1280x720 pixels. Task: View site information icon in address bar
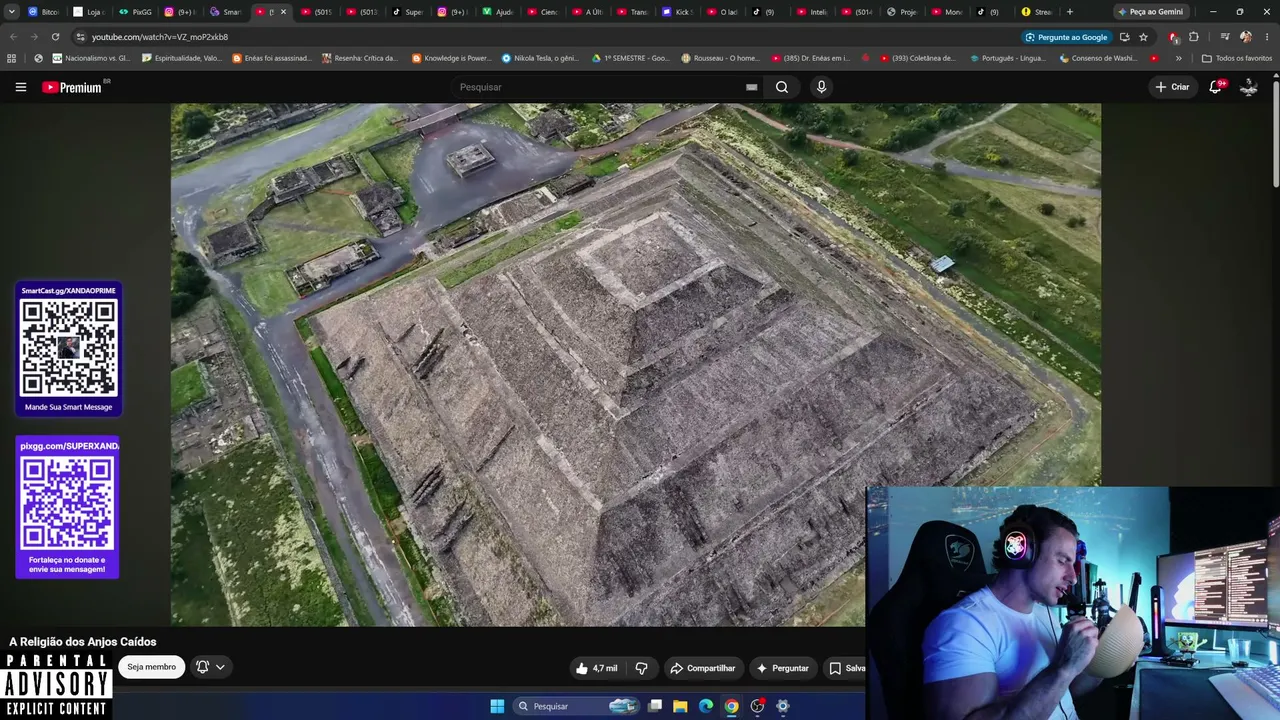pos(80,37)
